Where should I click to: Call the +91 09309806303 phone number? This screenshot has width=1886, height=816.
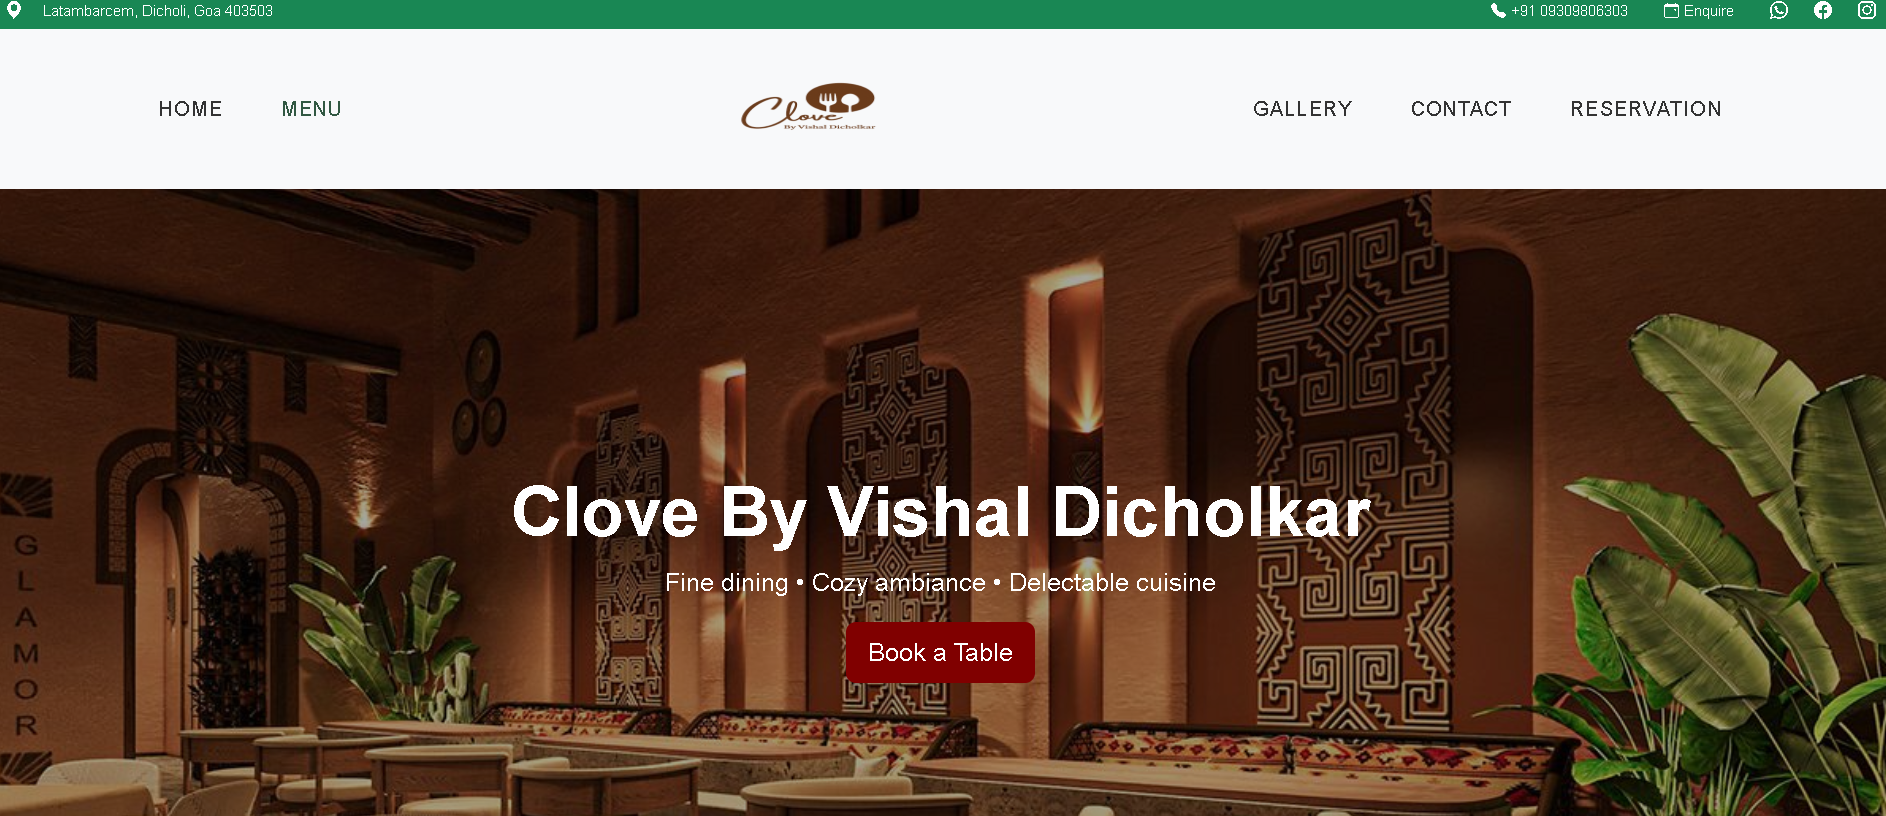coord(1570,11)
